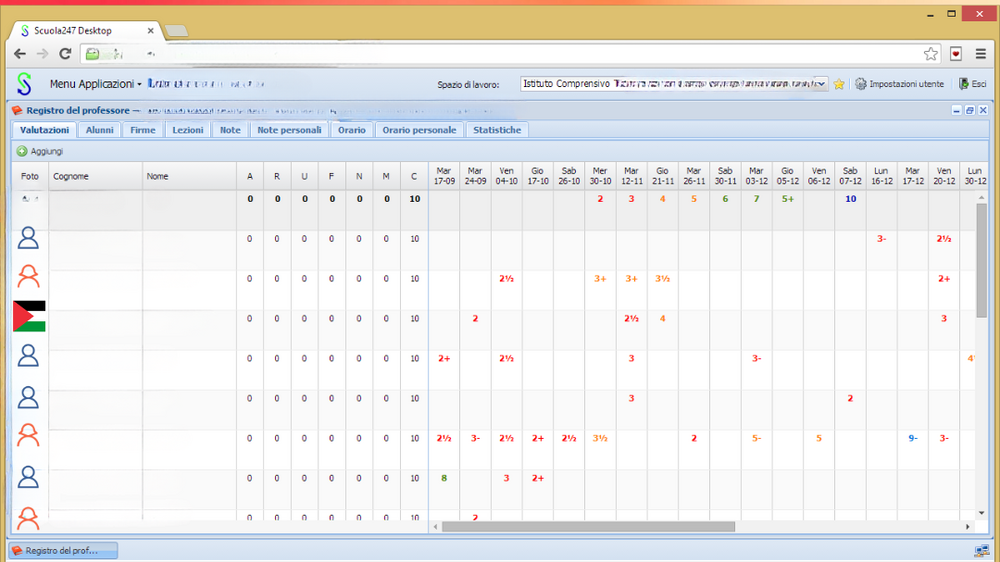1000x562 pixels.
Task: Click Registro del prof taskbar button
Action: (63, 551)
